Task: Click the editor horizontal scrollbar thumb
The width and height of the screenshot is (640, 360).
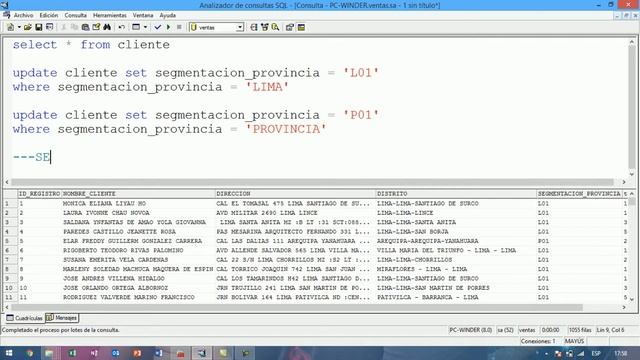Action: point(312,182)
